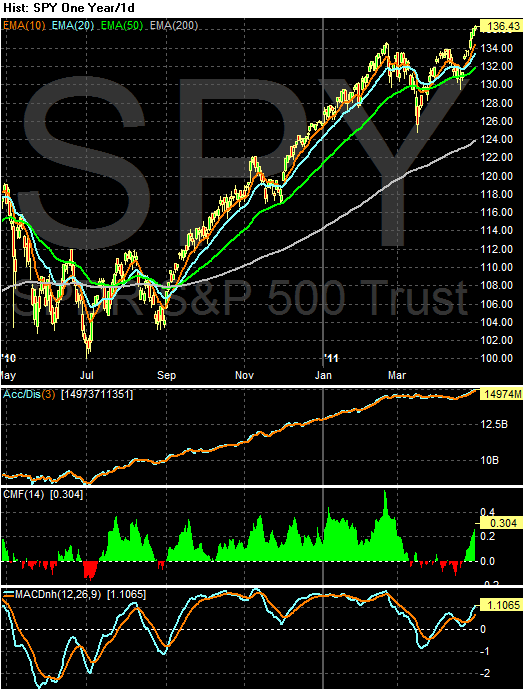This screenshot has height=692, width=524.
Task: Click the current price tag 136.43
Action: coord(501,27)
